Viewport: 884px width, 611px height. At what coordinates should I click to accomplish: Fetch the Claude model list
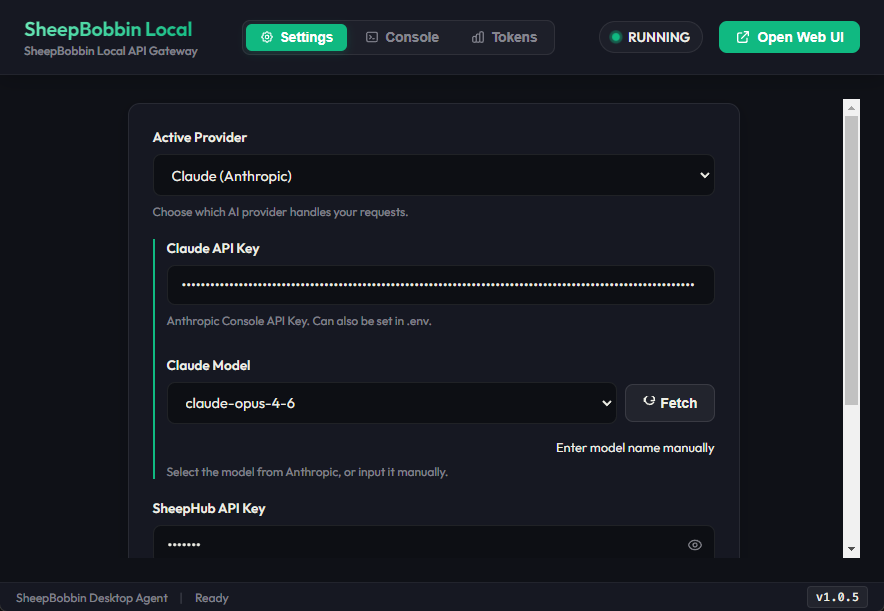tap(670, 403)
